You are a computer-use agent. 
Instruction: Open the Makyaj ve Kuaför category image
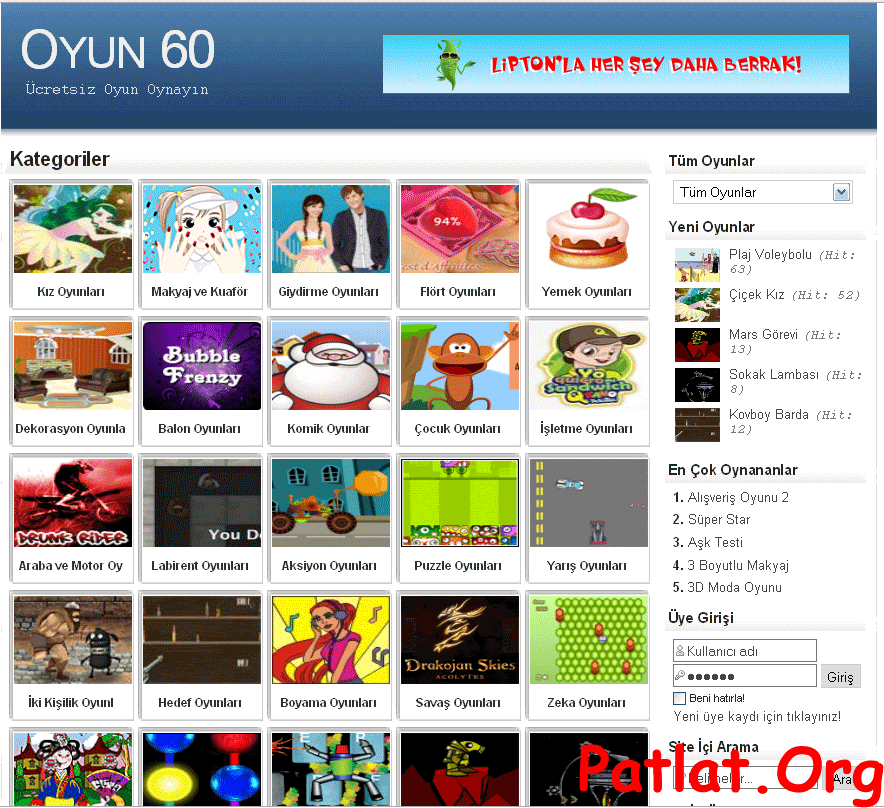[x=202, y=229]
